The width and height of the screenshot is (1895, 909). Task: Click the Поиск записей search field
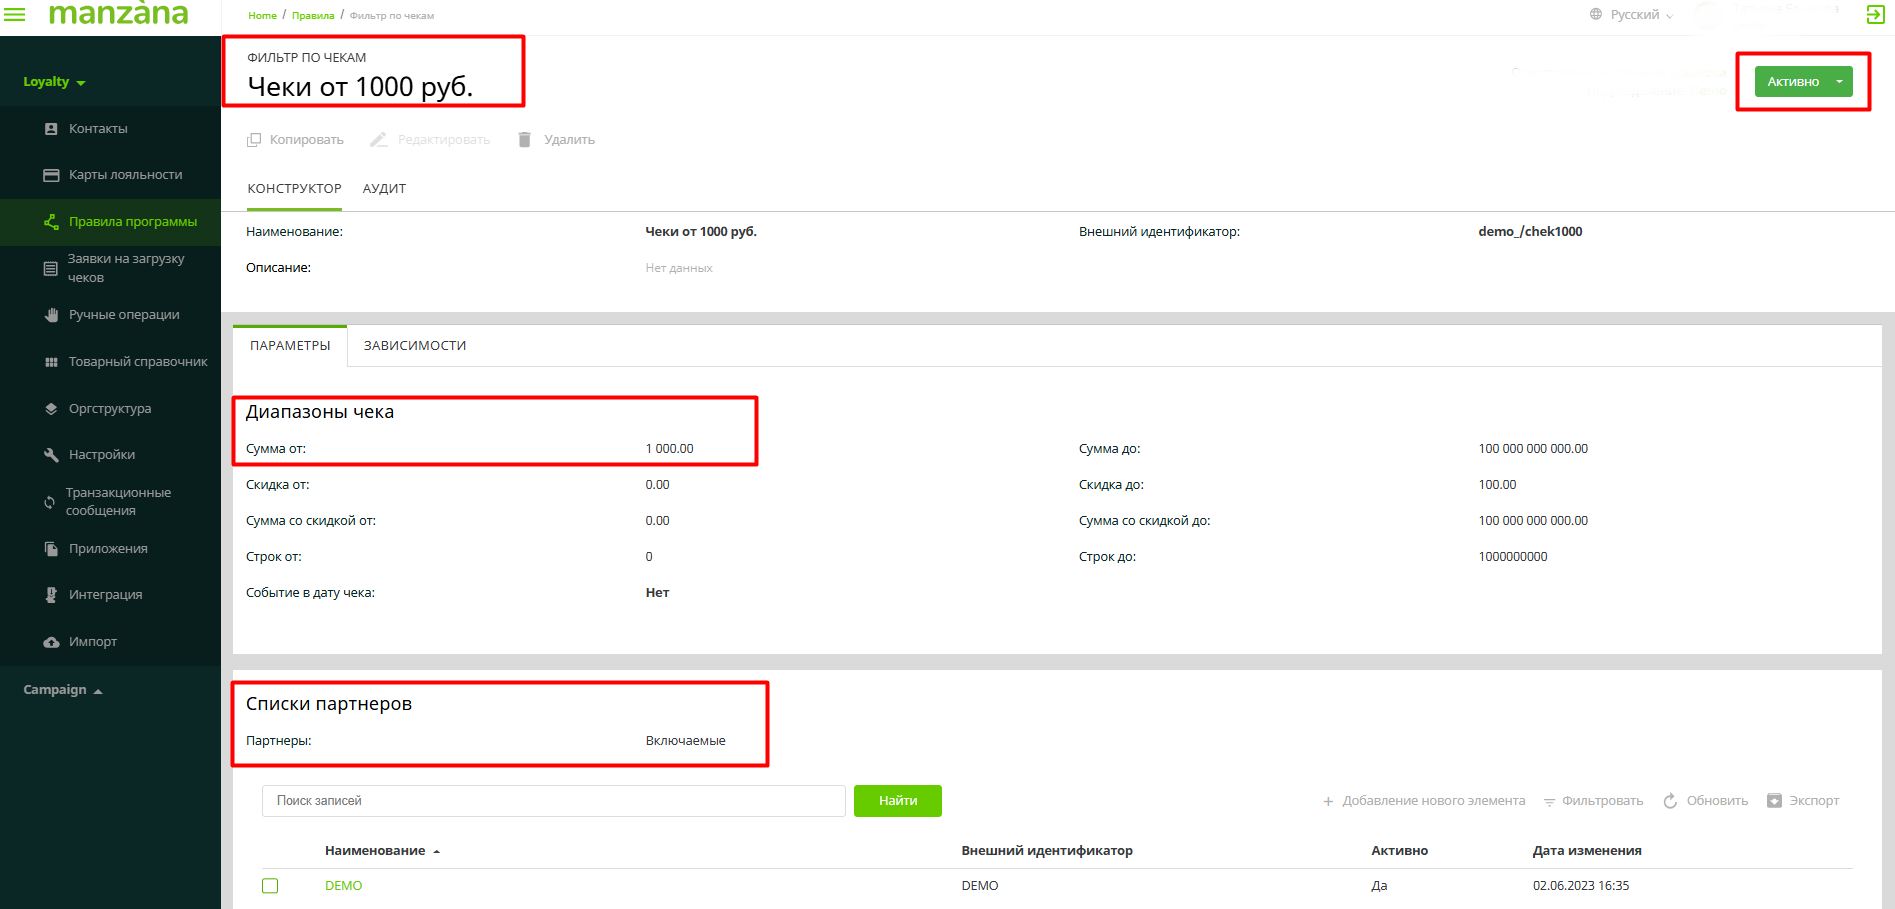point(553,801)
